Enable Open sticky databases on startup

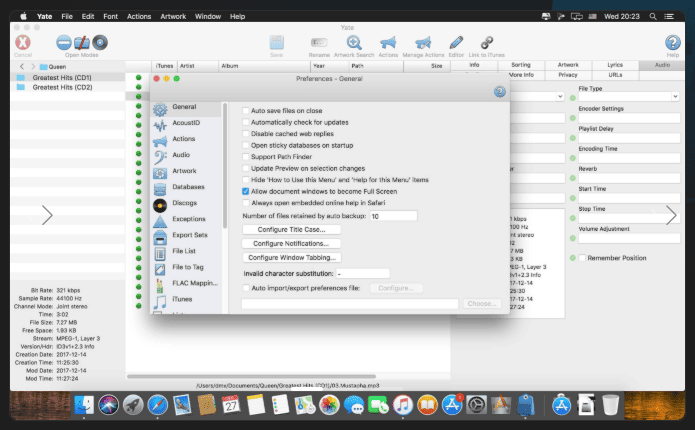[x=246, y=145]
